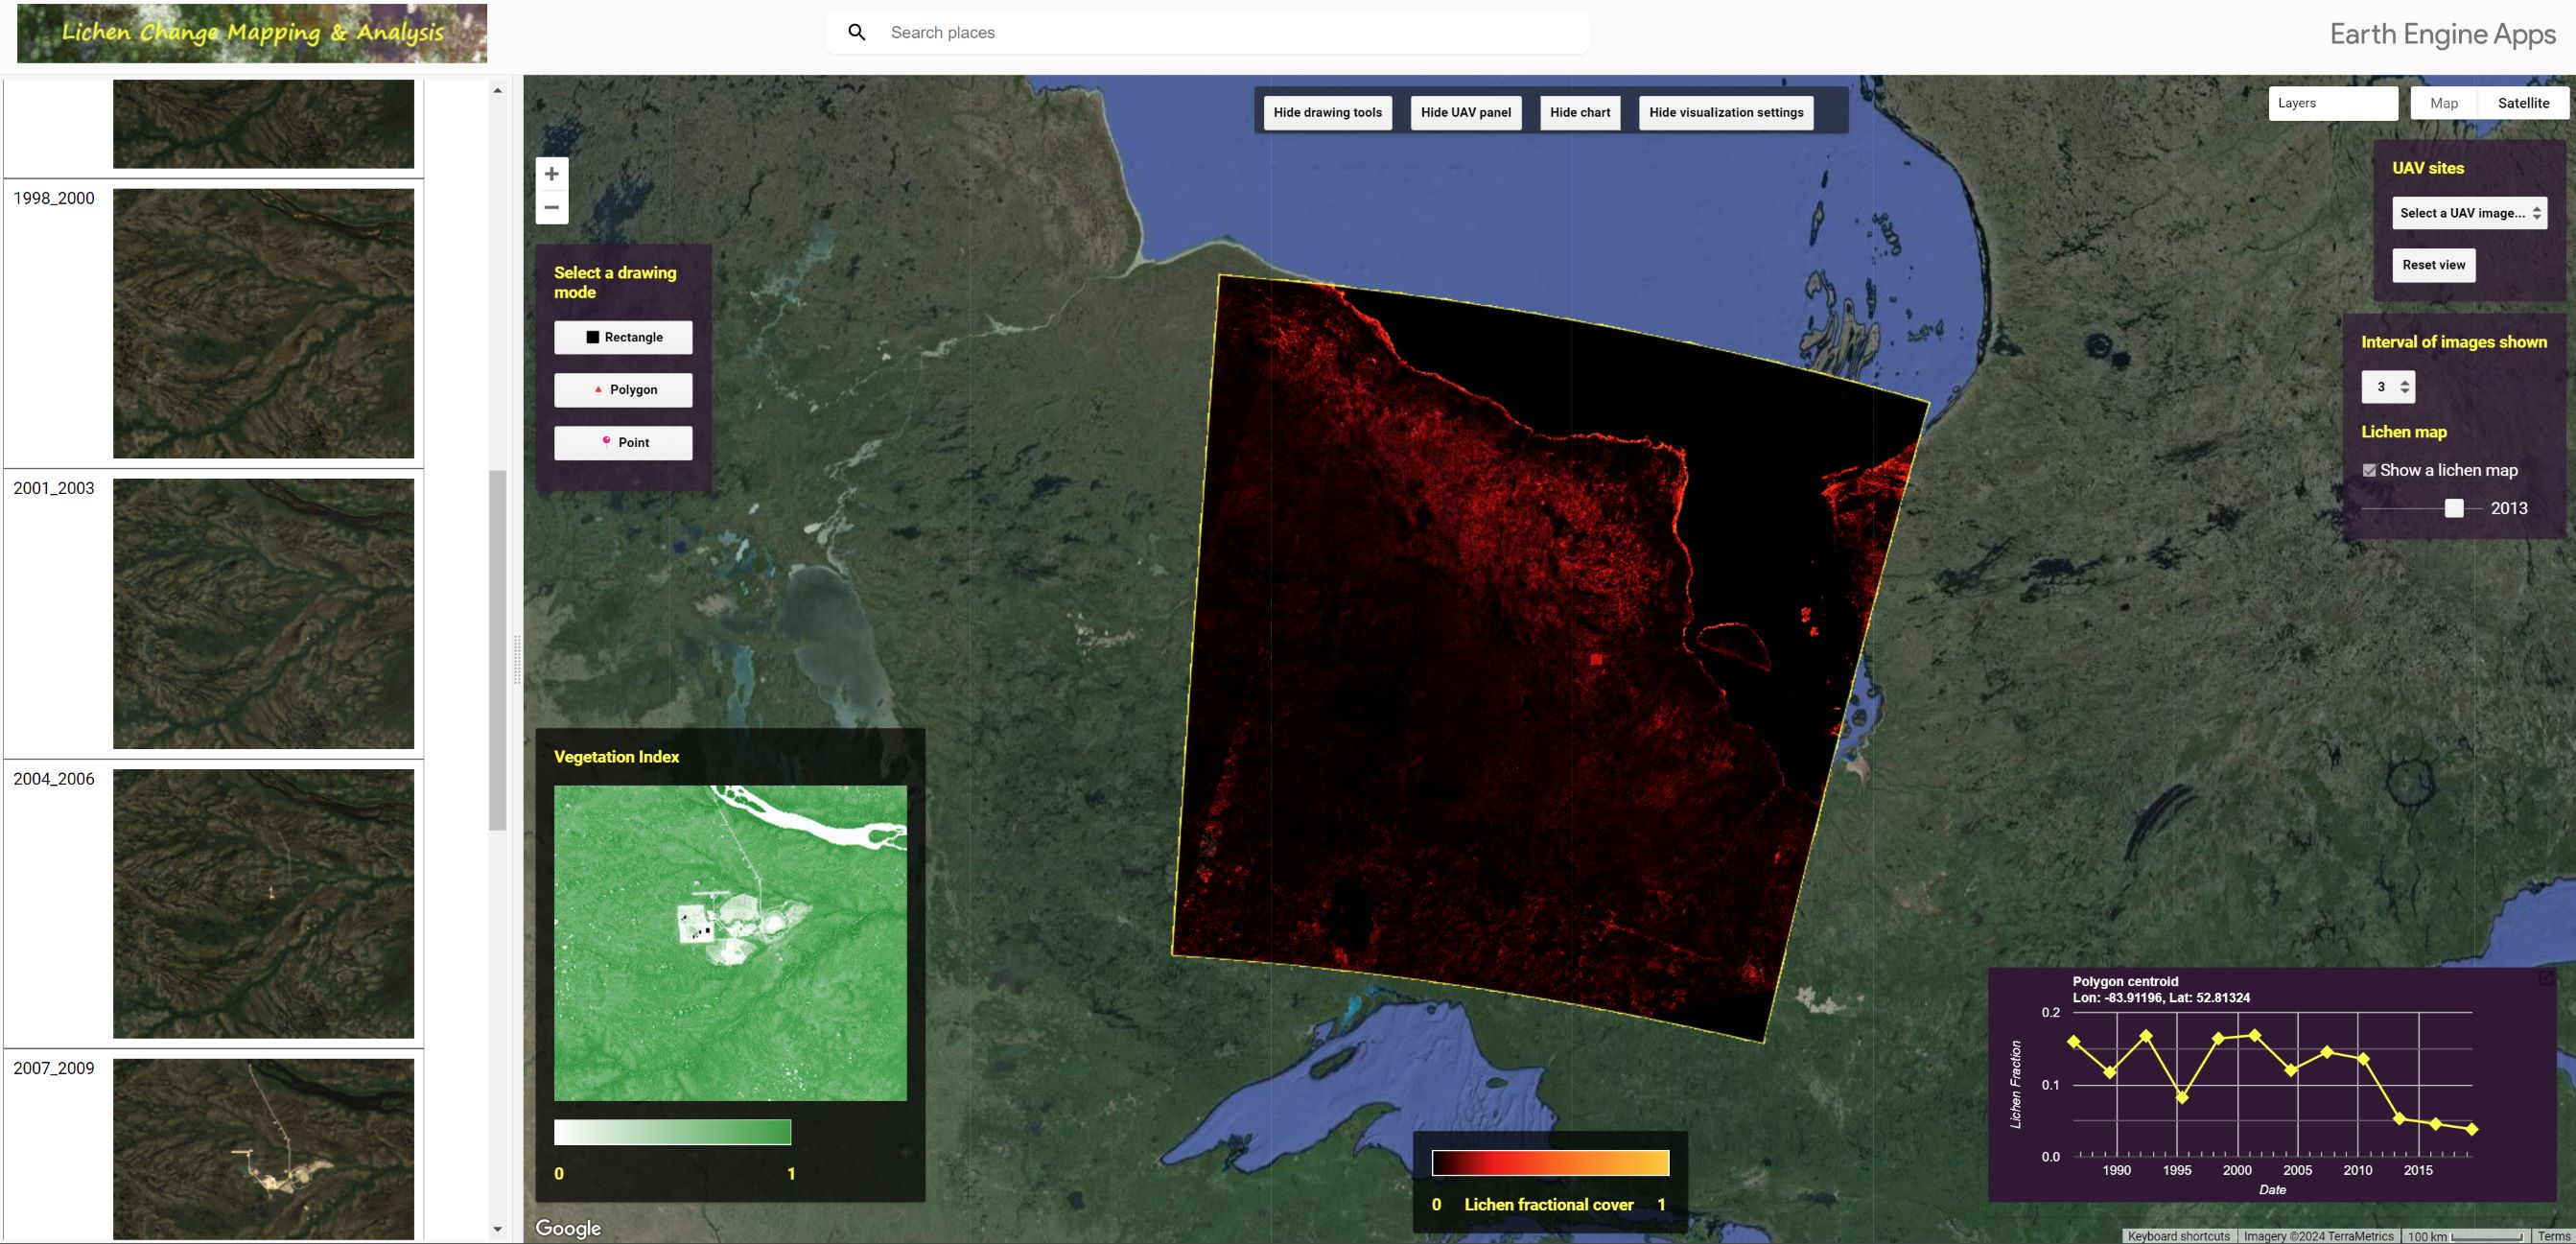Click the lichen map year slider handle
2576x1244 pixels.
click(2454, 508)
